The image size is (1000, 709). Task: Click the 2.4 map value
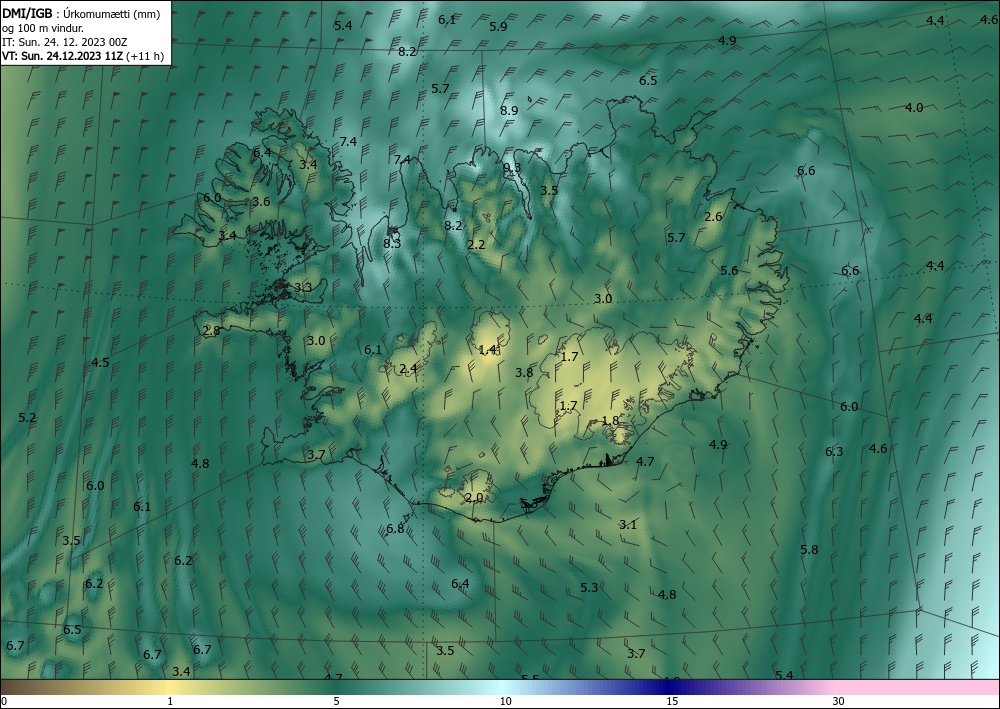click(x=408, y=369)
